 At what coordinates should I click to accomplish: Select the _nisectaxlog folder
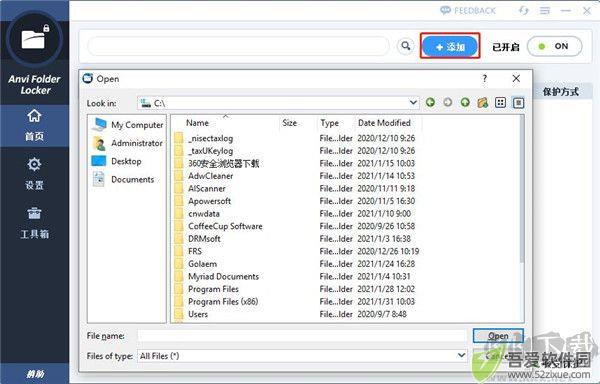coord(210,138)
